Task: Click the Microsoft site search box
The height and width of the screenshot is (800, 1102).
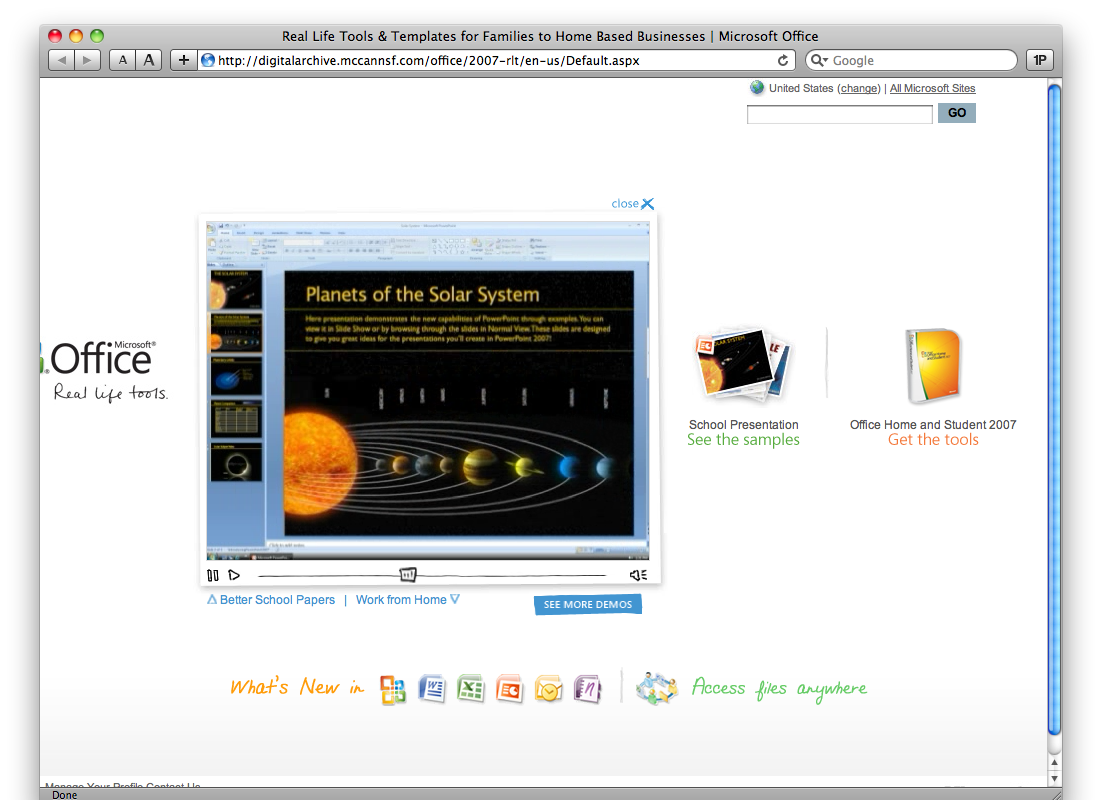Action: coord(840,114)
